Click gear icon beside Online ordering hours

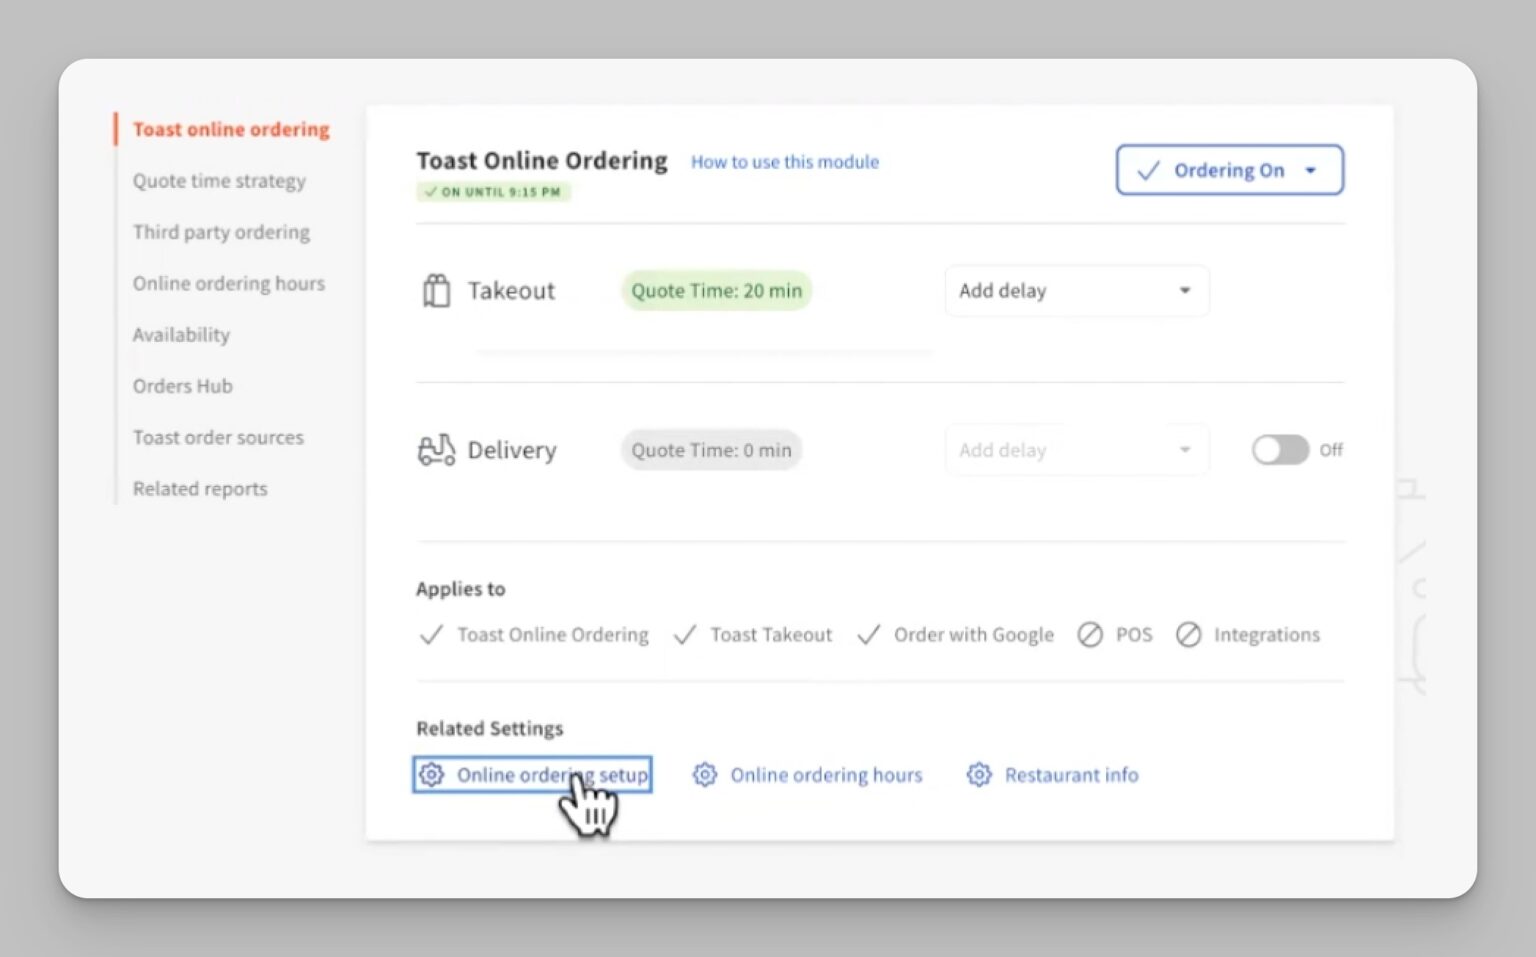[705, 775]
